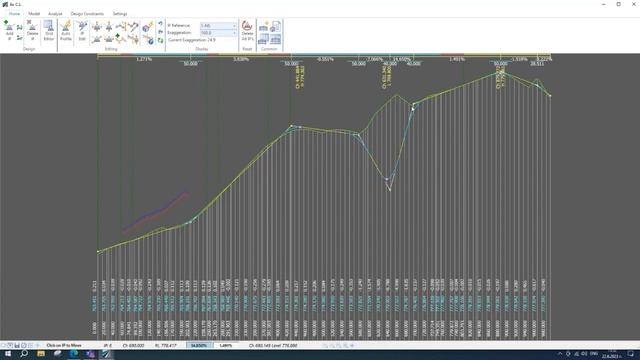Select the IP at profile end
The image size is (640, 360).
(x=550, y=96)
